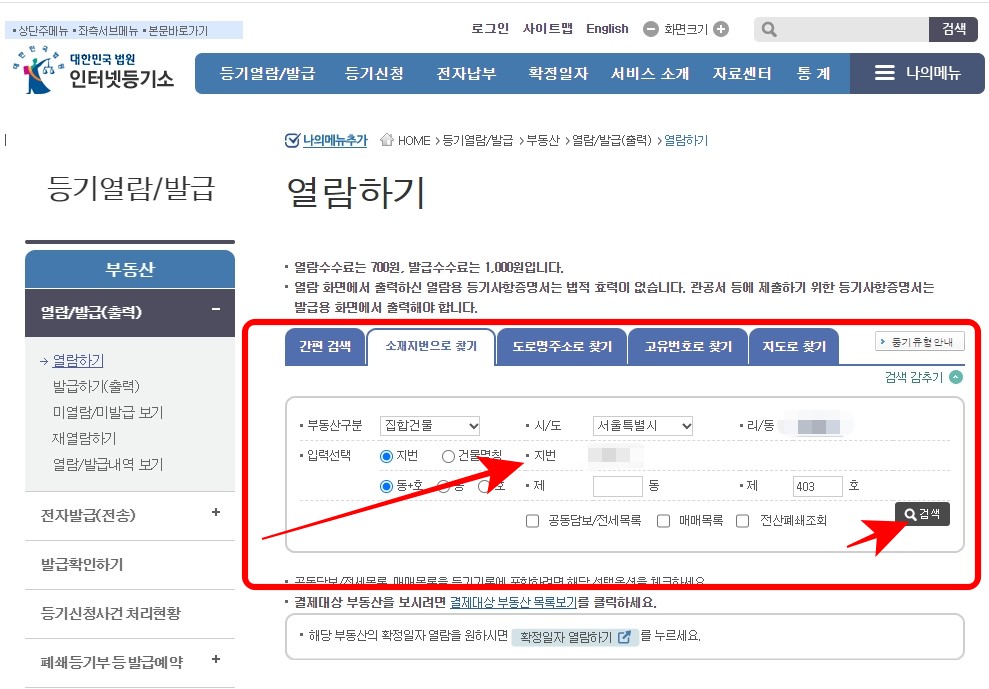Open the 나의메뉴 hamburger menu
Image resolution: width=989 pixels, height=689 pixels.
[x=884, y=73]
